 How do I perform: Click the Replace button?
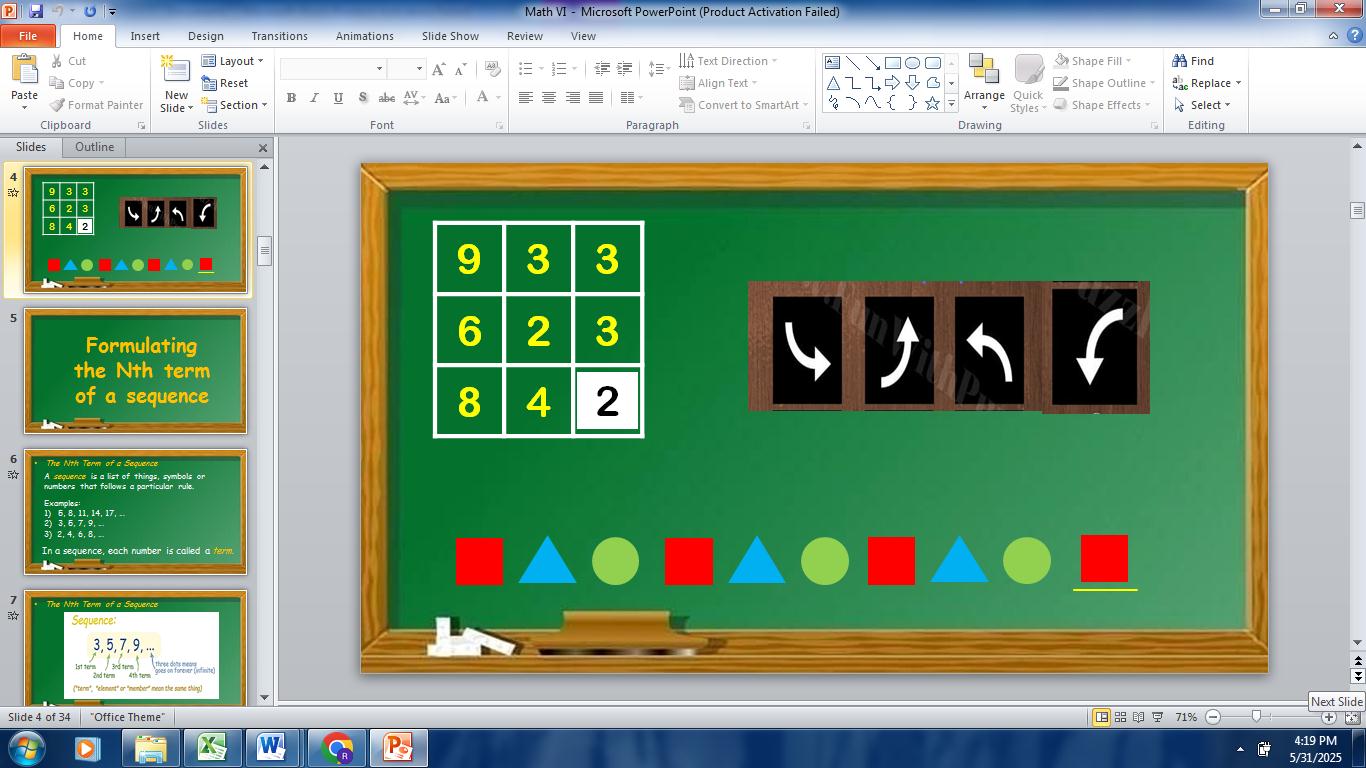pos(1207,83)
